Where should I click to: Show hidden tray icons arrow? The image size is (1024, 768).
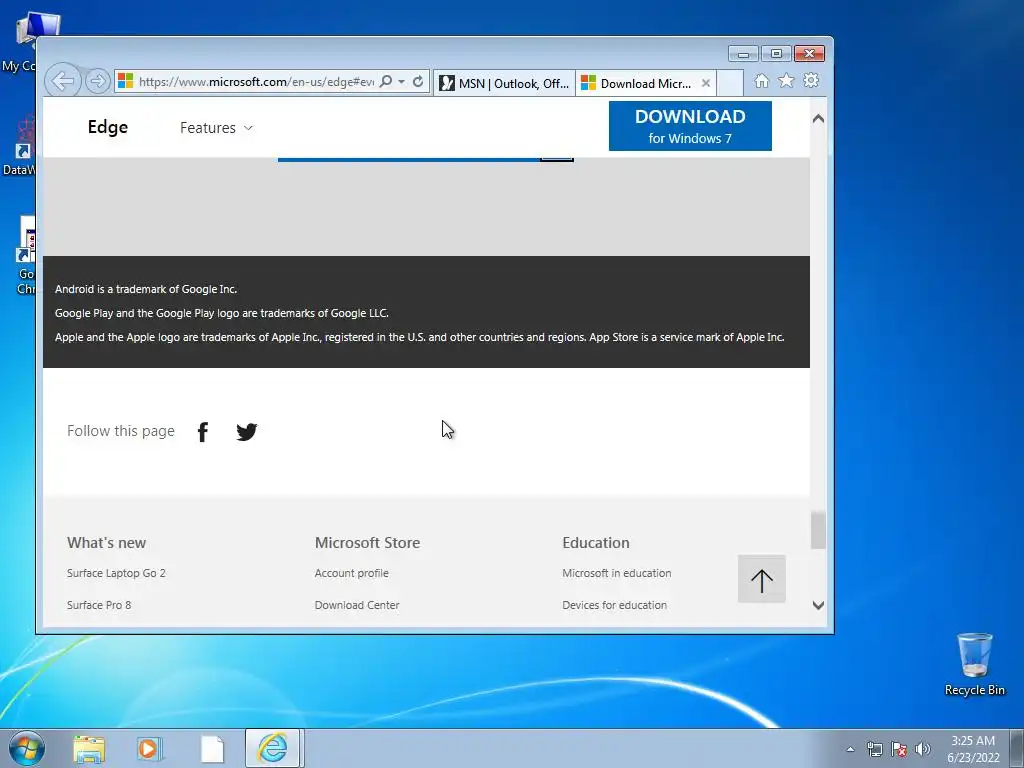coord(850,749)
